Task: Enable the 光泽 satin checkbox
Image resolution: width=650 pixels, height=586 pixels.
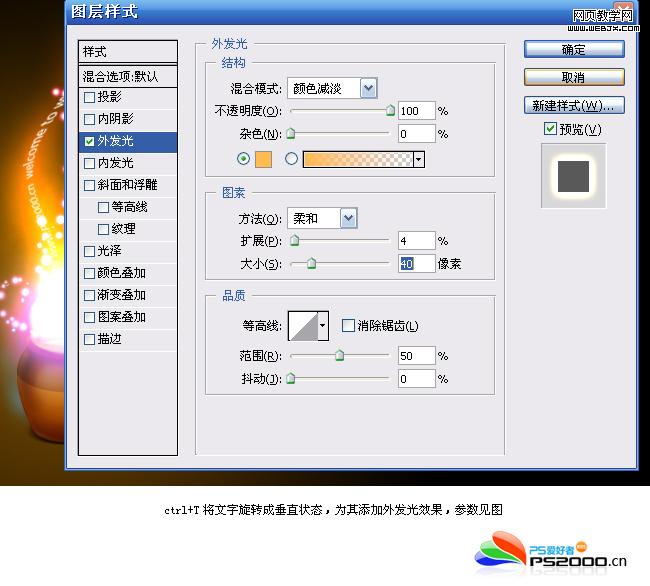Action: (89, 251)
